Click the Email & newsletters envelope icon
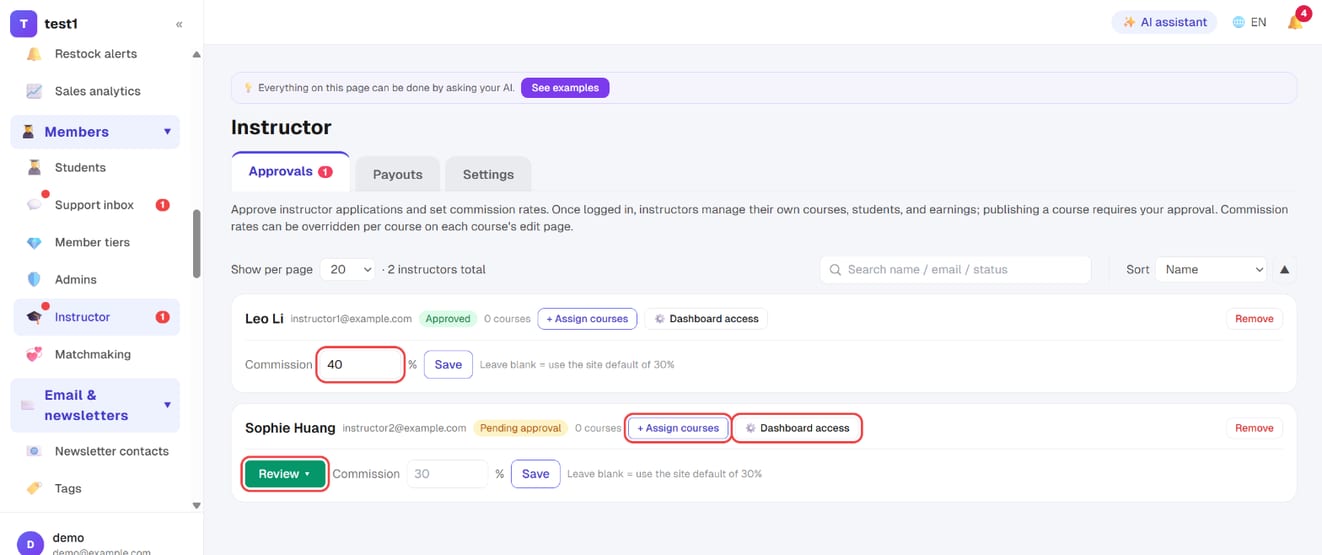 [x=28, y=405]
